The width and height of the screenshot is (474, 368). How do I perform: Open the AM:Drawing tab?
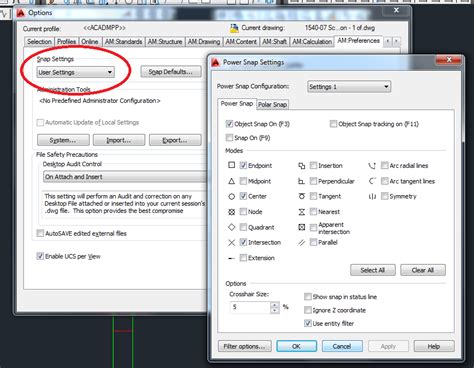[x=204, y=42]
